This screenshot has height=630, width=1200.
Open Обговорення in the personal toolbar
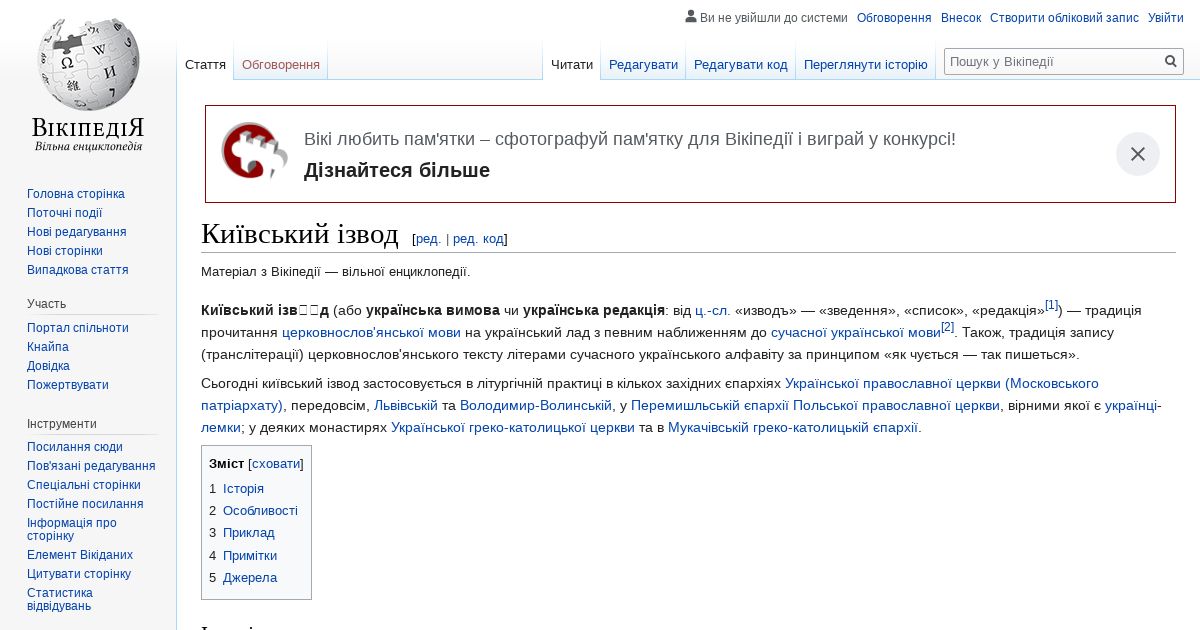894,17
